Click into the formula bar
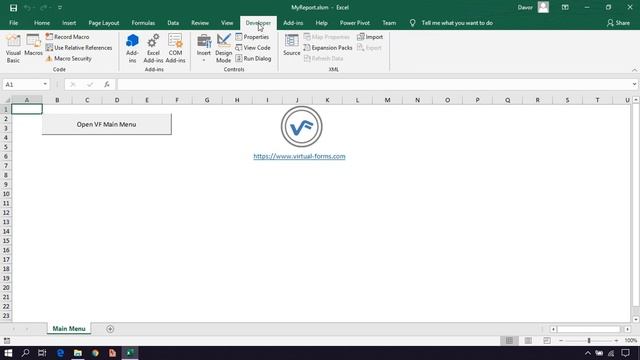This screenshot has height=360, width=640. pyautogui.click(x=373, y=84)
